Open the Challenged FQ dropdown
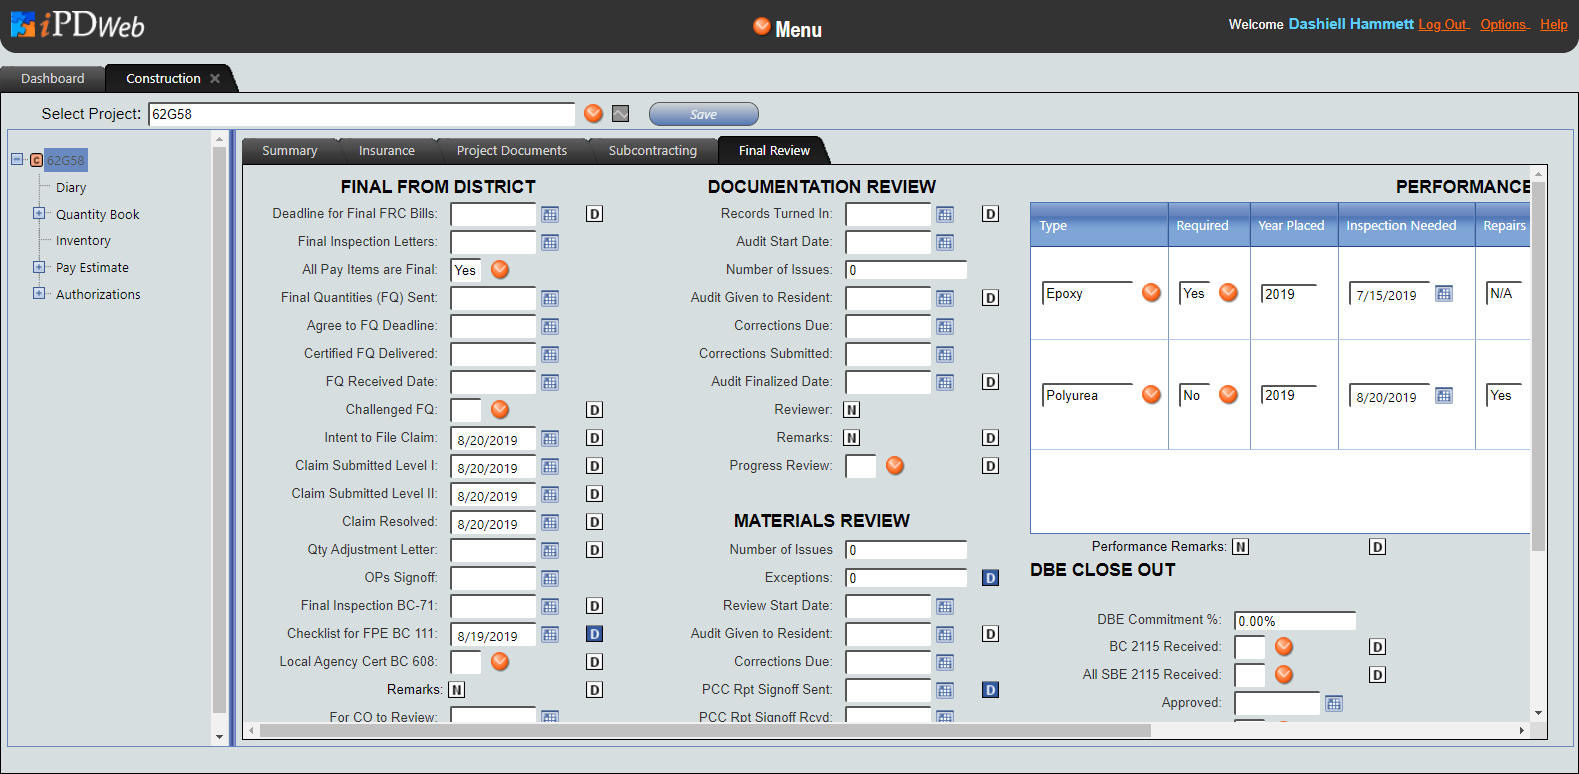This screenshot has width=1579, height=774. pyautogui.click(x=500, y=409)
